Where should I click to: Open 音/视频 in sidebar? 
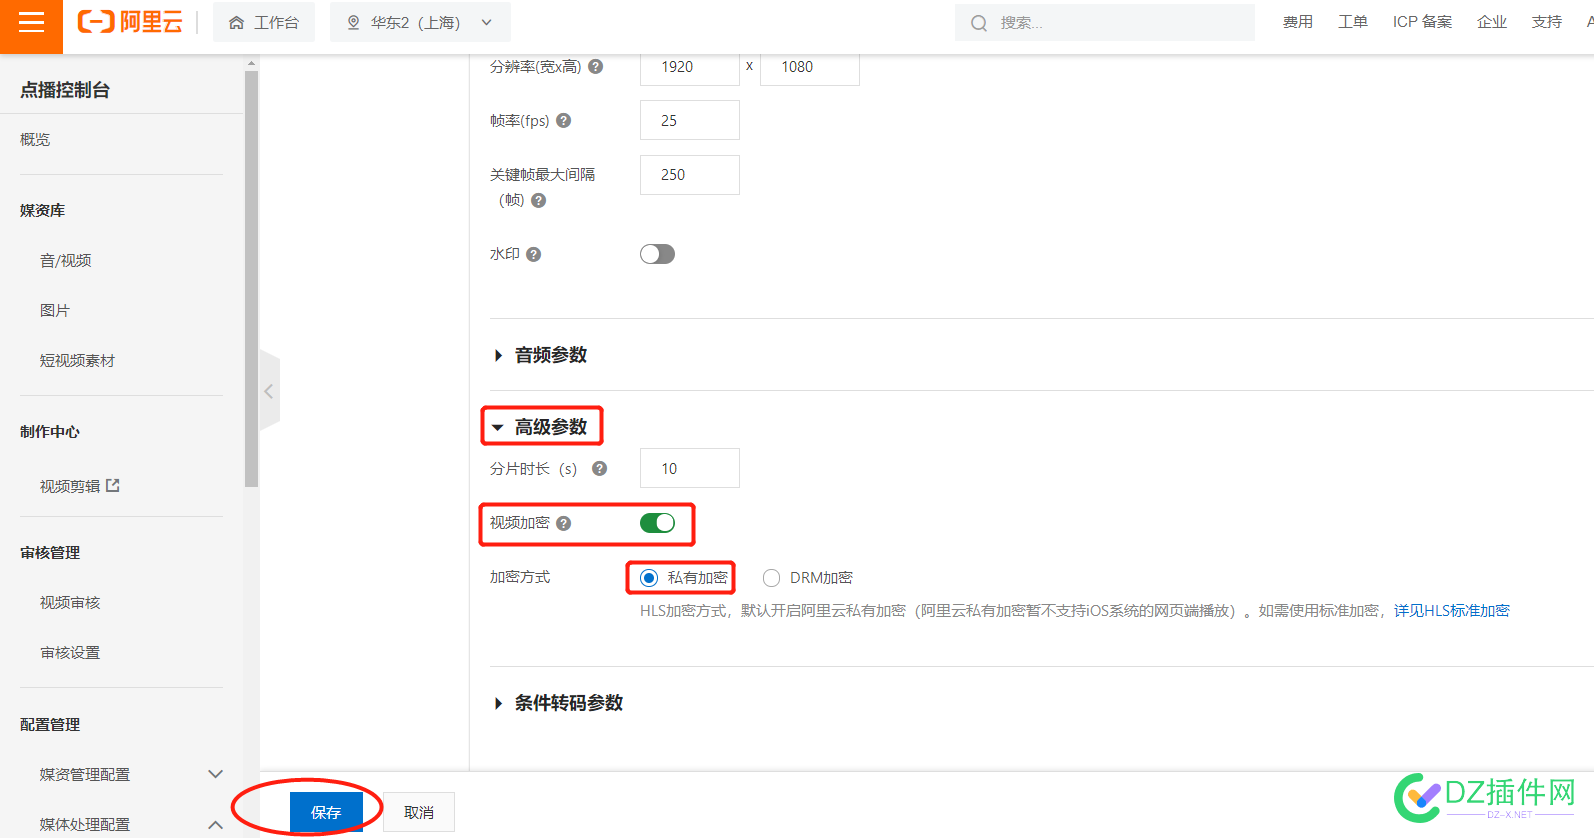point(65,260)
